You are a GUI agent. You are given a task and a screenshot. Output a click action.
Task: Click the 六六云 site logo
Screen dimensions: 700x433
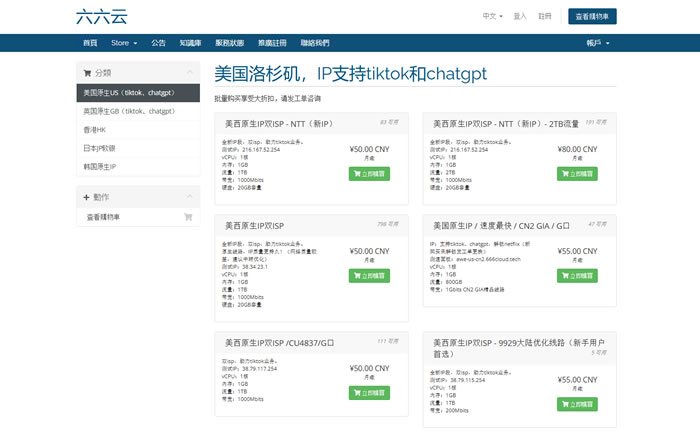click(x=101, y=16)
